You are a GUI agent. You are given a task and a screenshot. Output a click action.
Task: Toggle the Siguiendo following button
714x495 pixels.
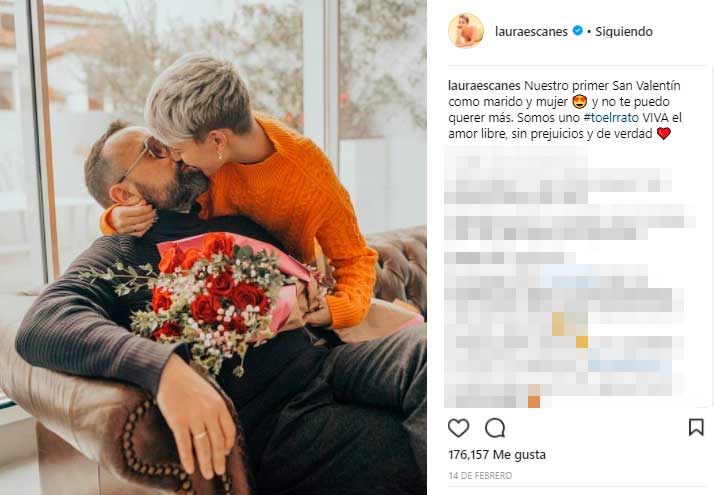(624, 31)
